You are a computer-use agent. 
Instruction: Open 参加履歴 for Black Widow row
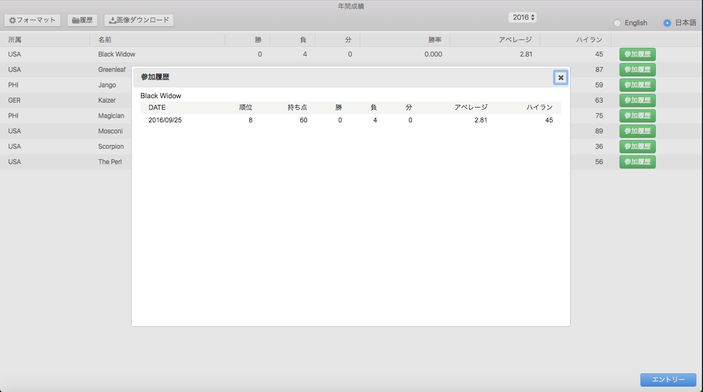[x=638, y=54]
